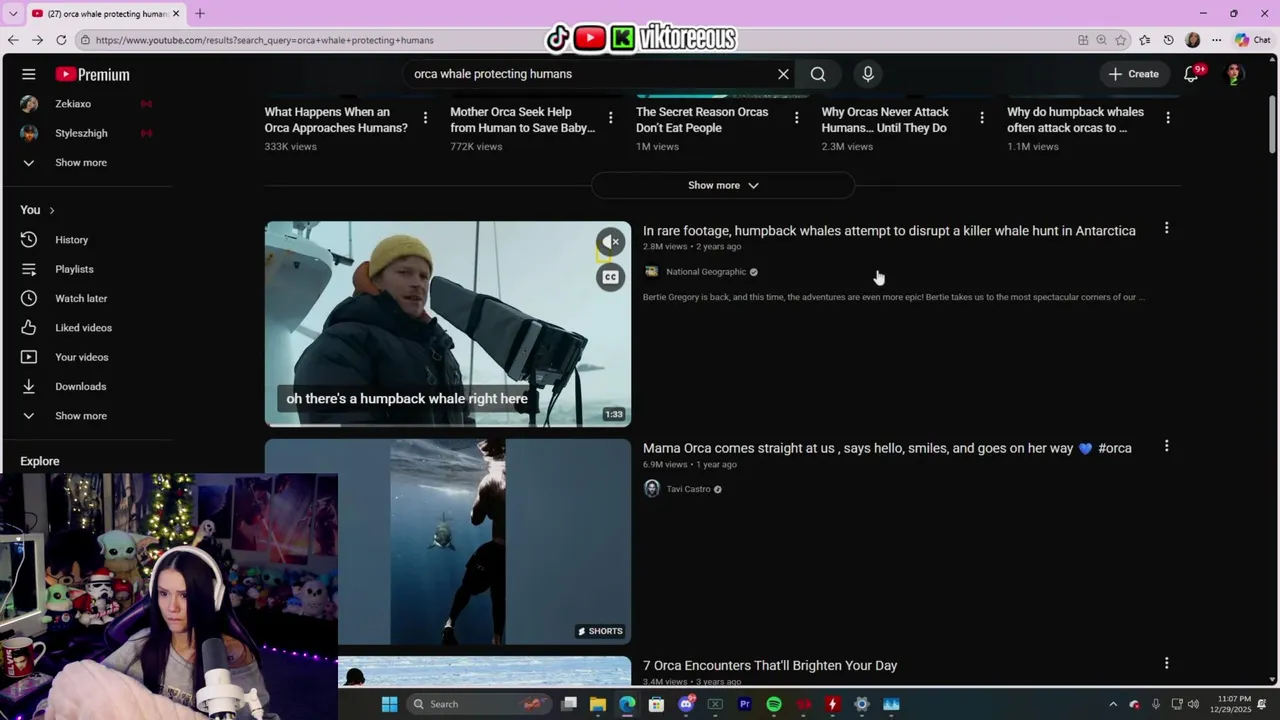Open options for Why Orcas Never Attack video
1280x720 pixels.
coord(982,118)
